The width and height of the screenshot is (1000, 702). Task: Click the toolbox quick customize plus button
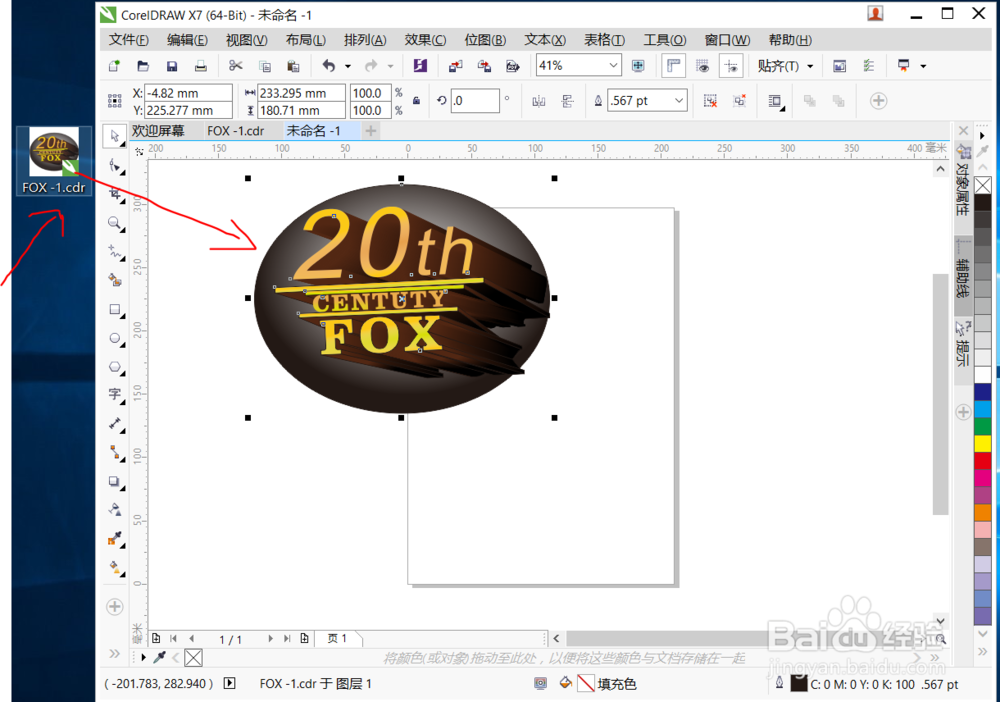coord(115,606)
